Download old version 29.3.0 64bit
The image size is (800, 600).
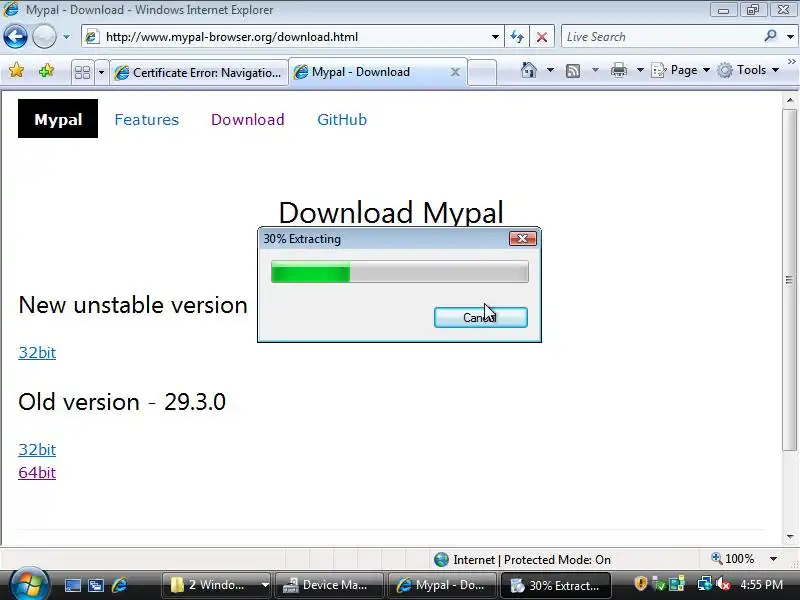[x=37, y=472]
